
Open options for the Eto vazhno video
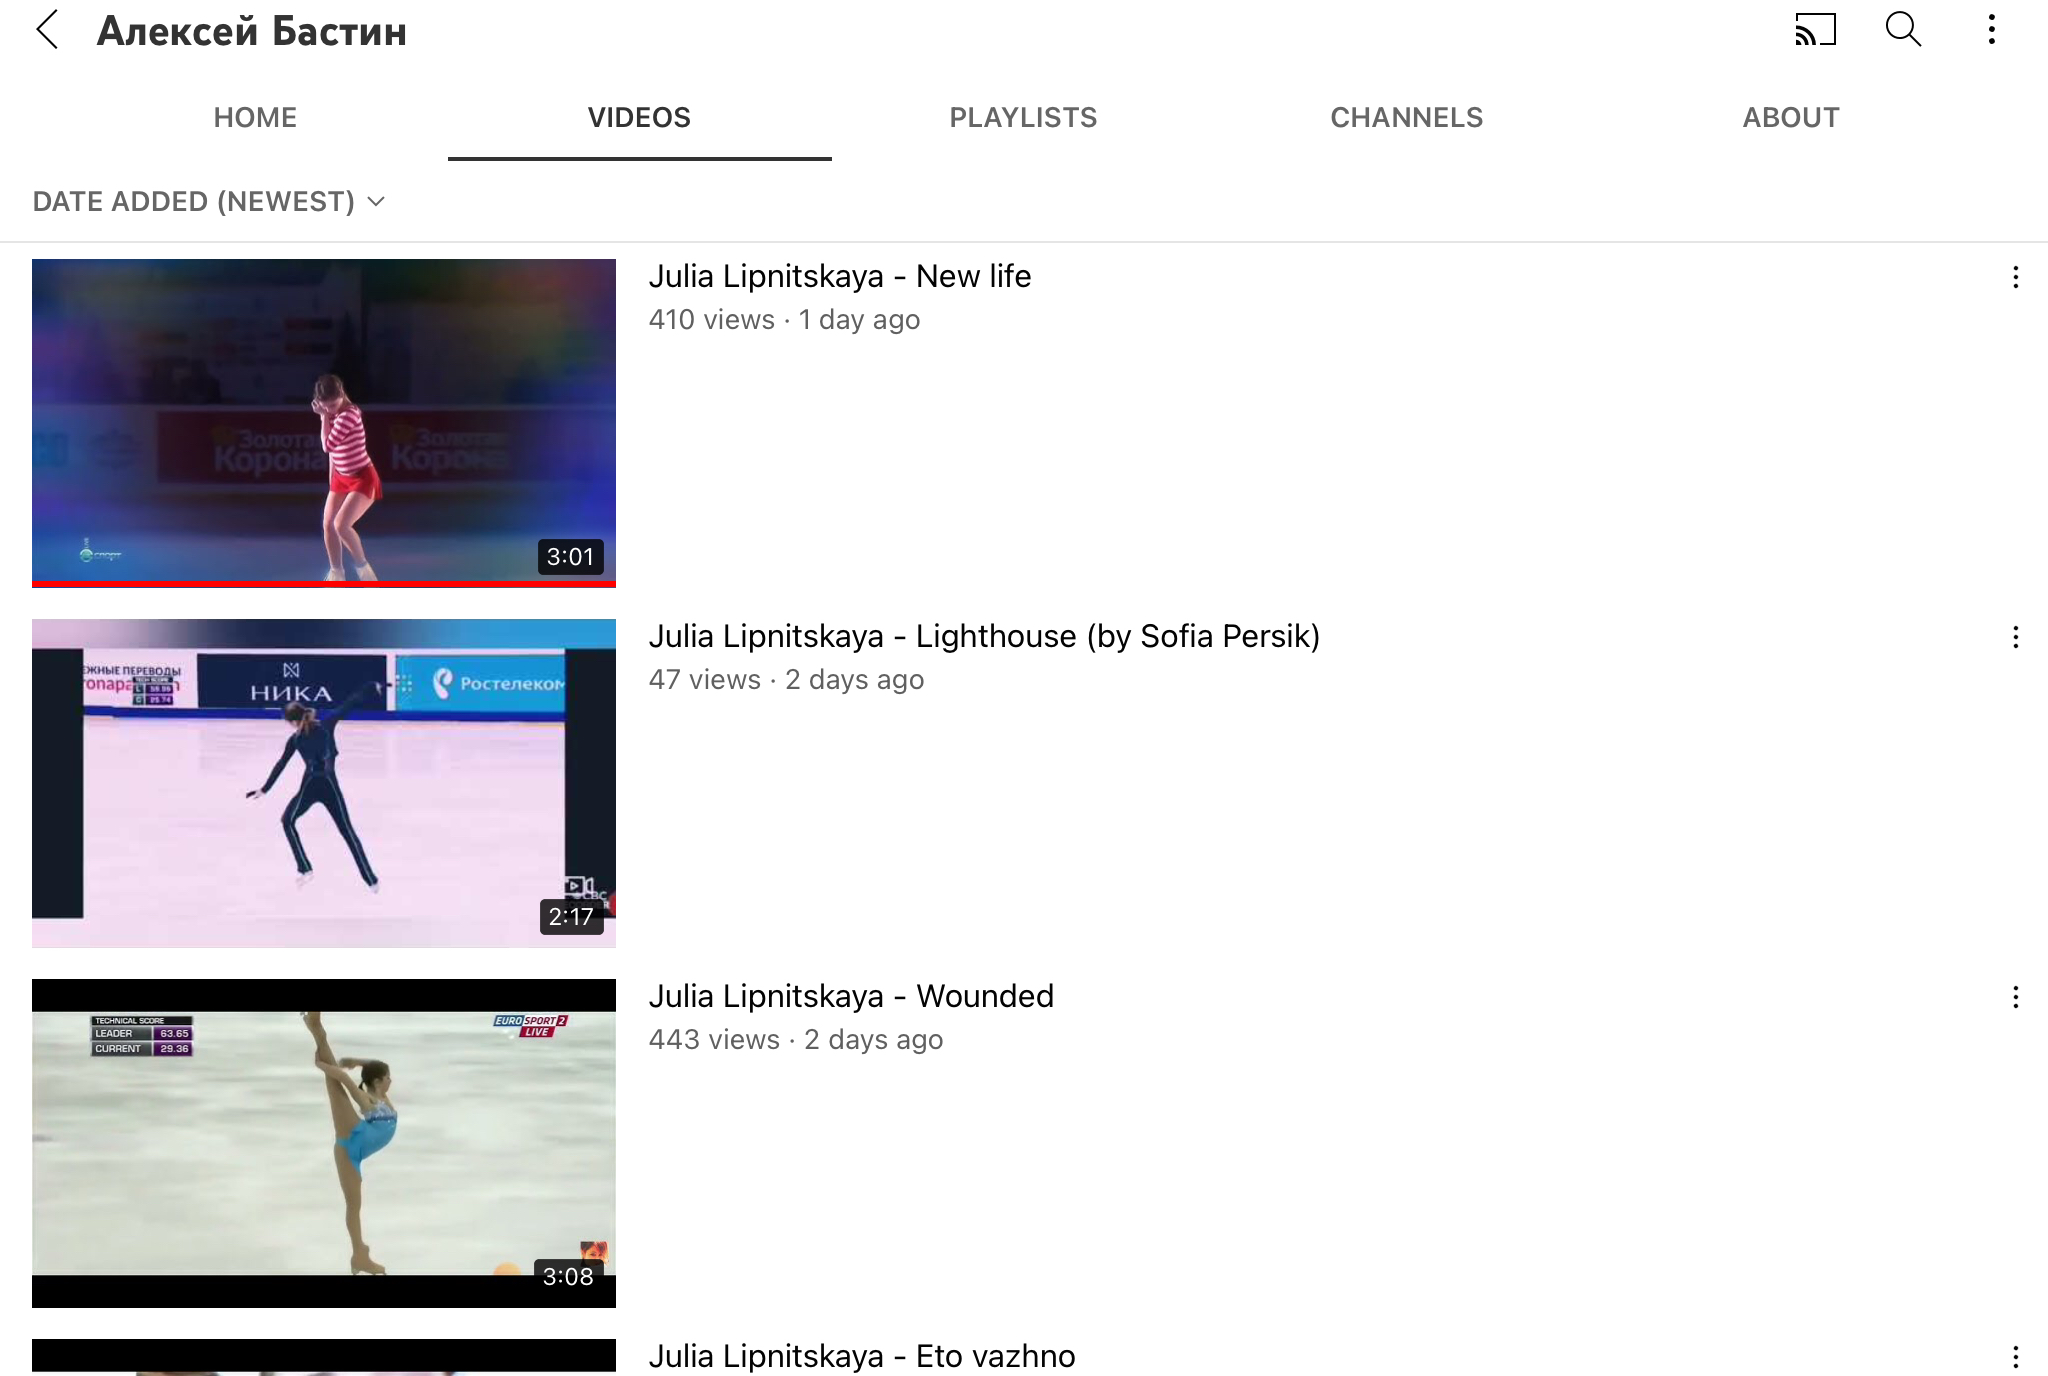(x=2015, y=1356)
